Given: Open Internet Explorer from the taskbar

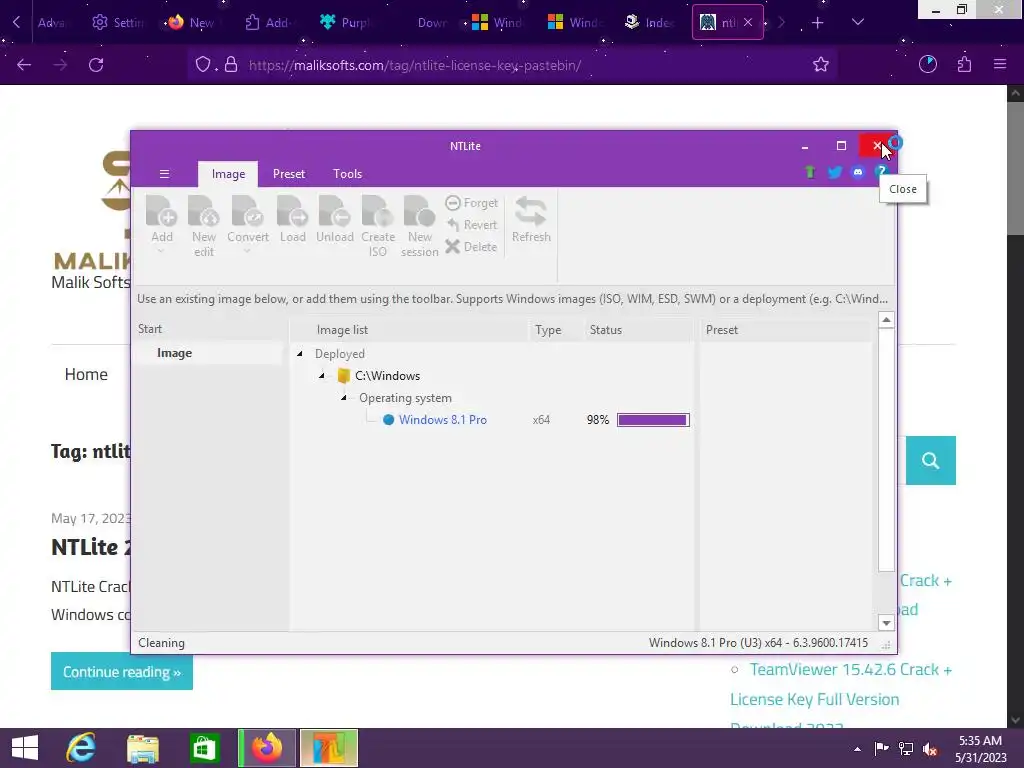Looking at the screenshot, I should [80, 748].
